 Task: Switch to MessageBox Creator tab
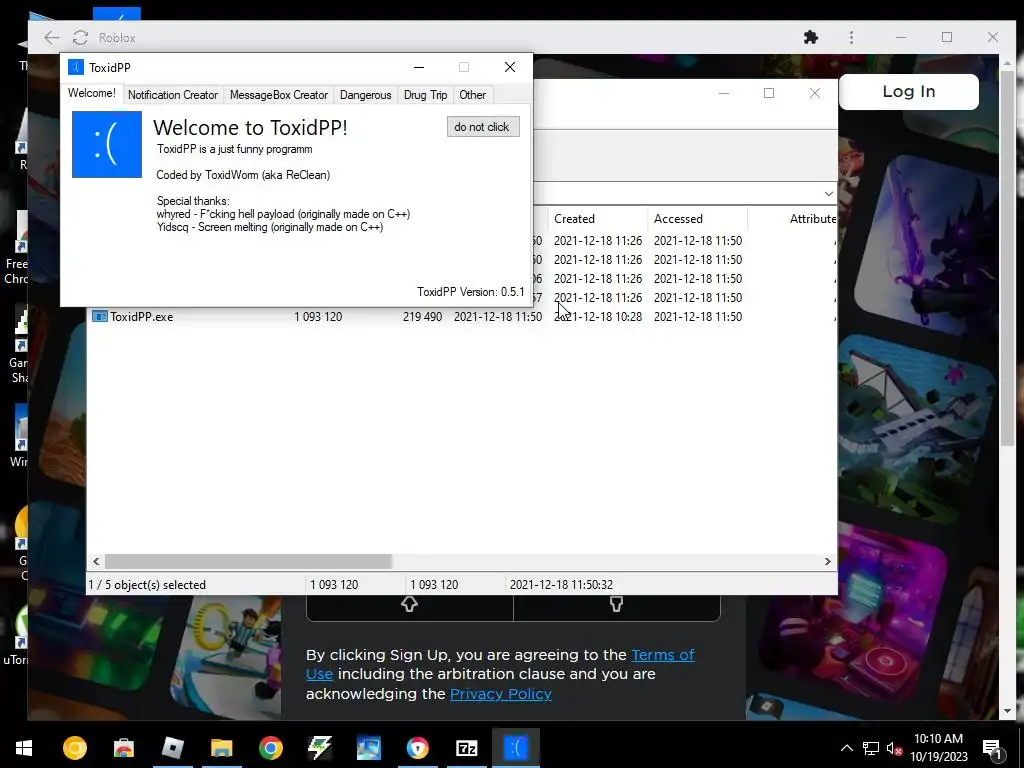pyautogui.click(x=279, y=95)
